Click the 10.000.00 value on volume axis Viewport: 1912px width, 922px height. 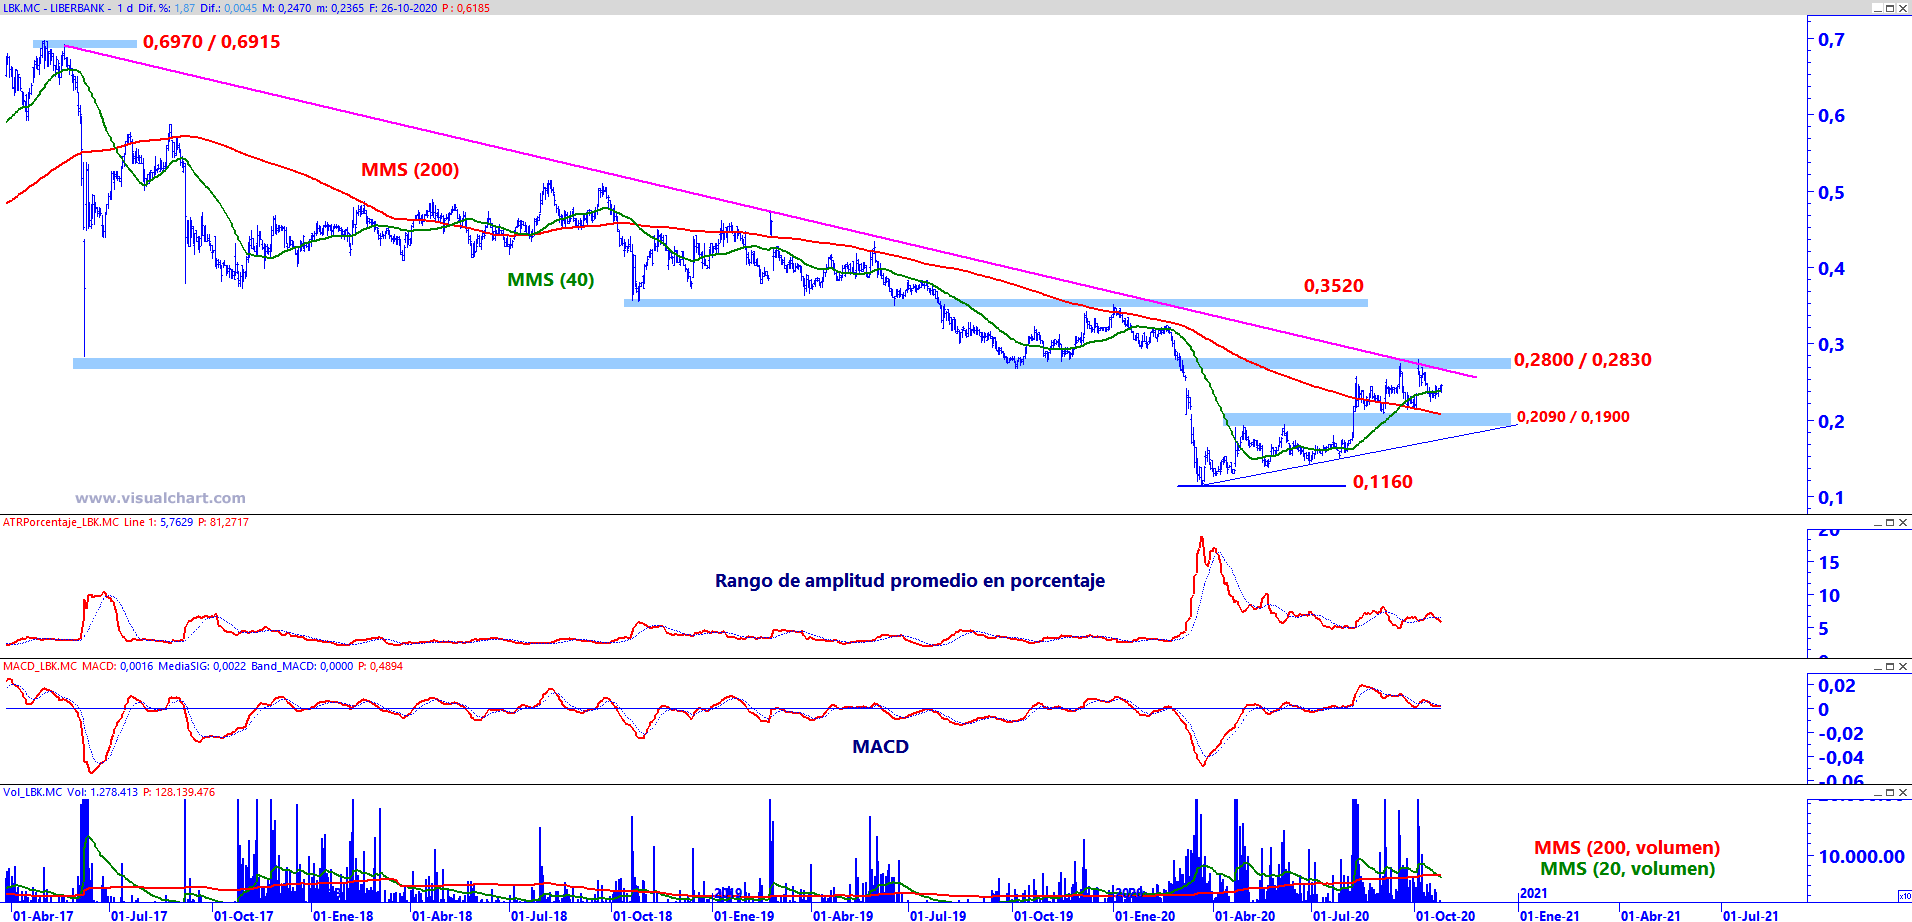(x=1861, y=857)
